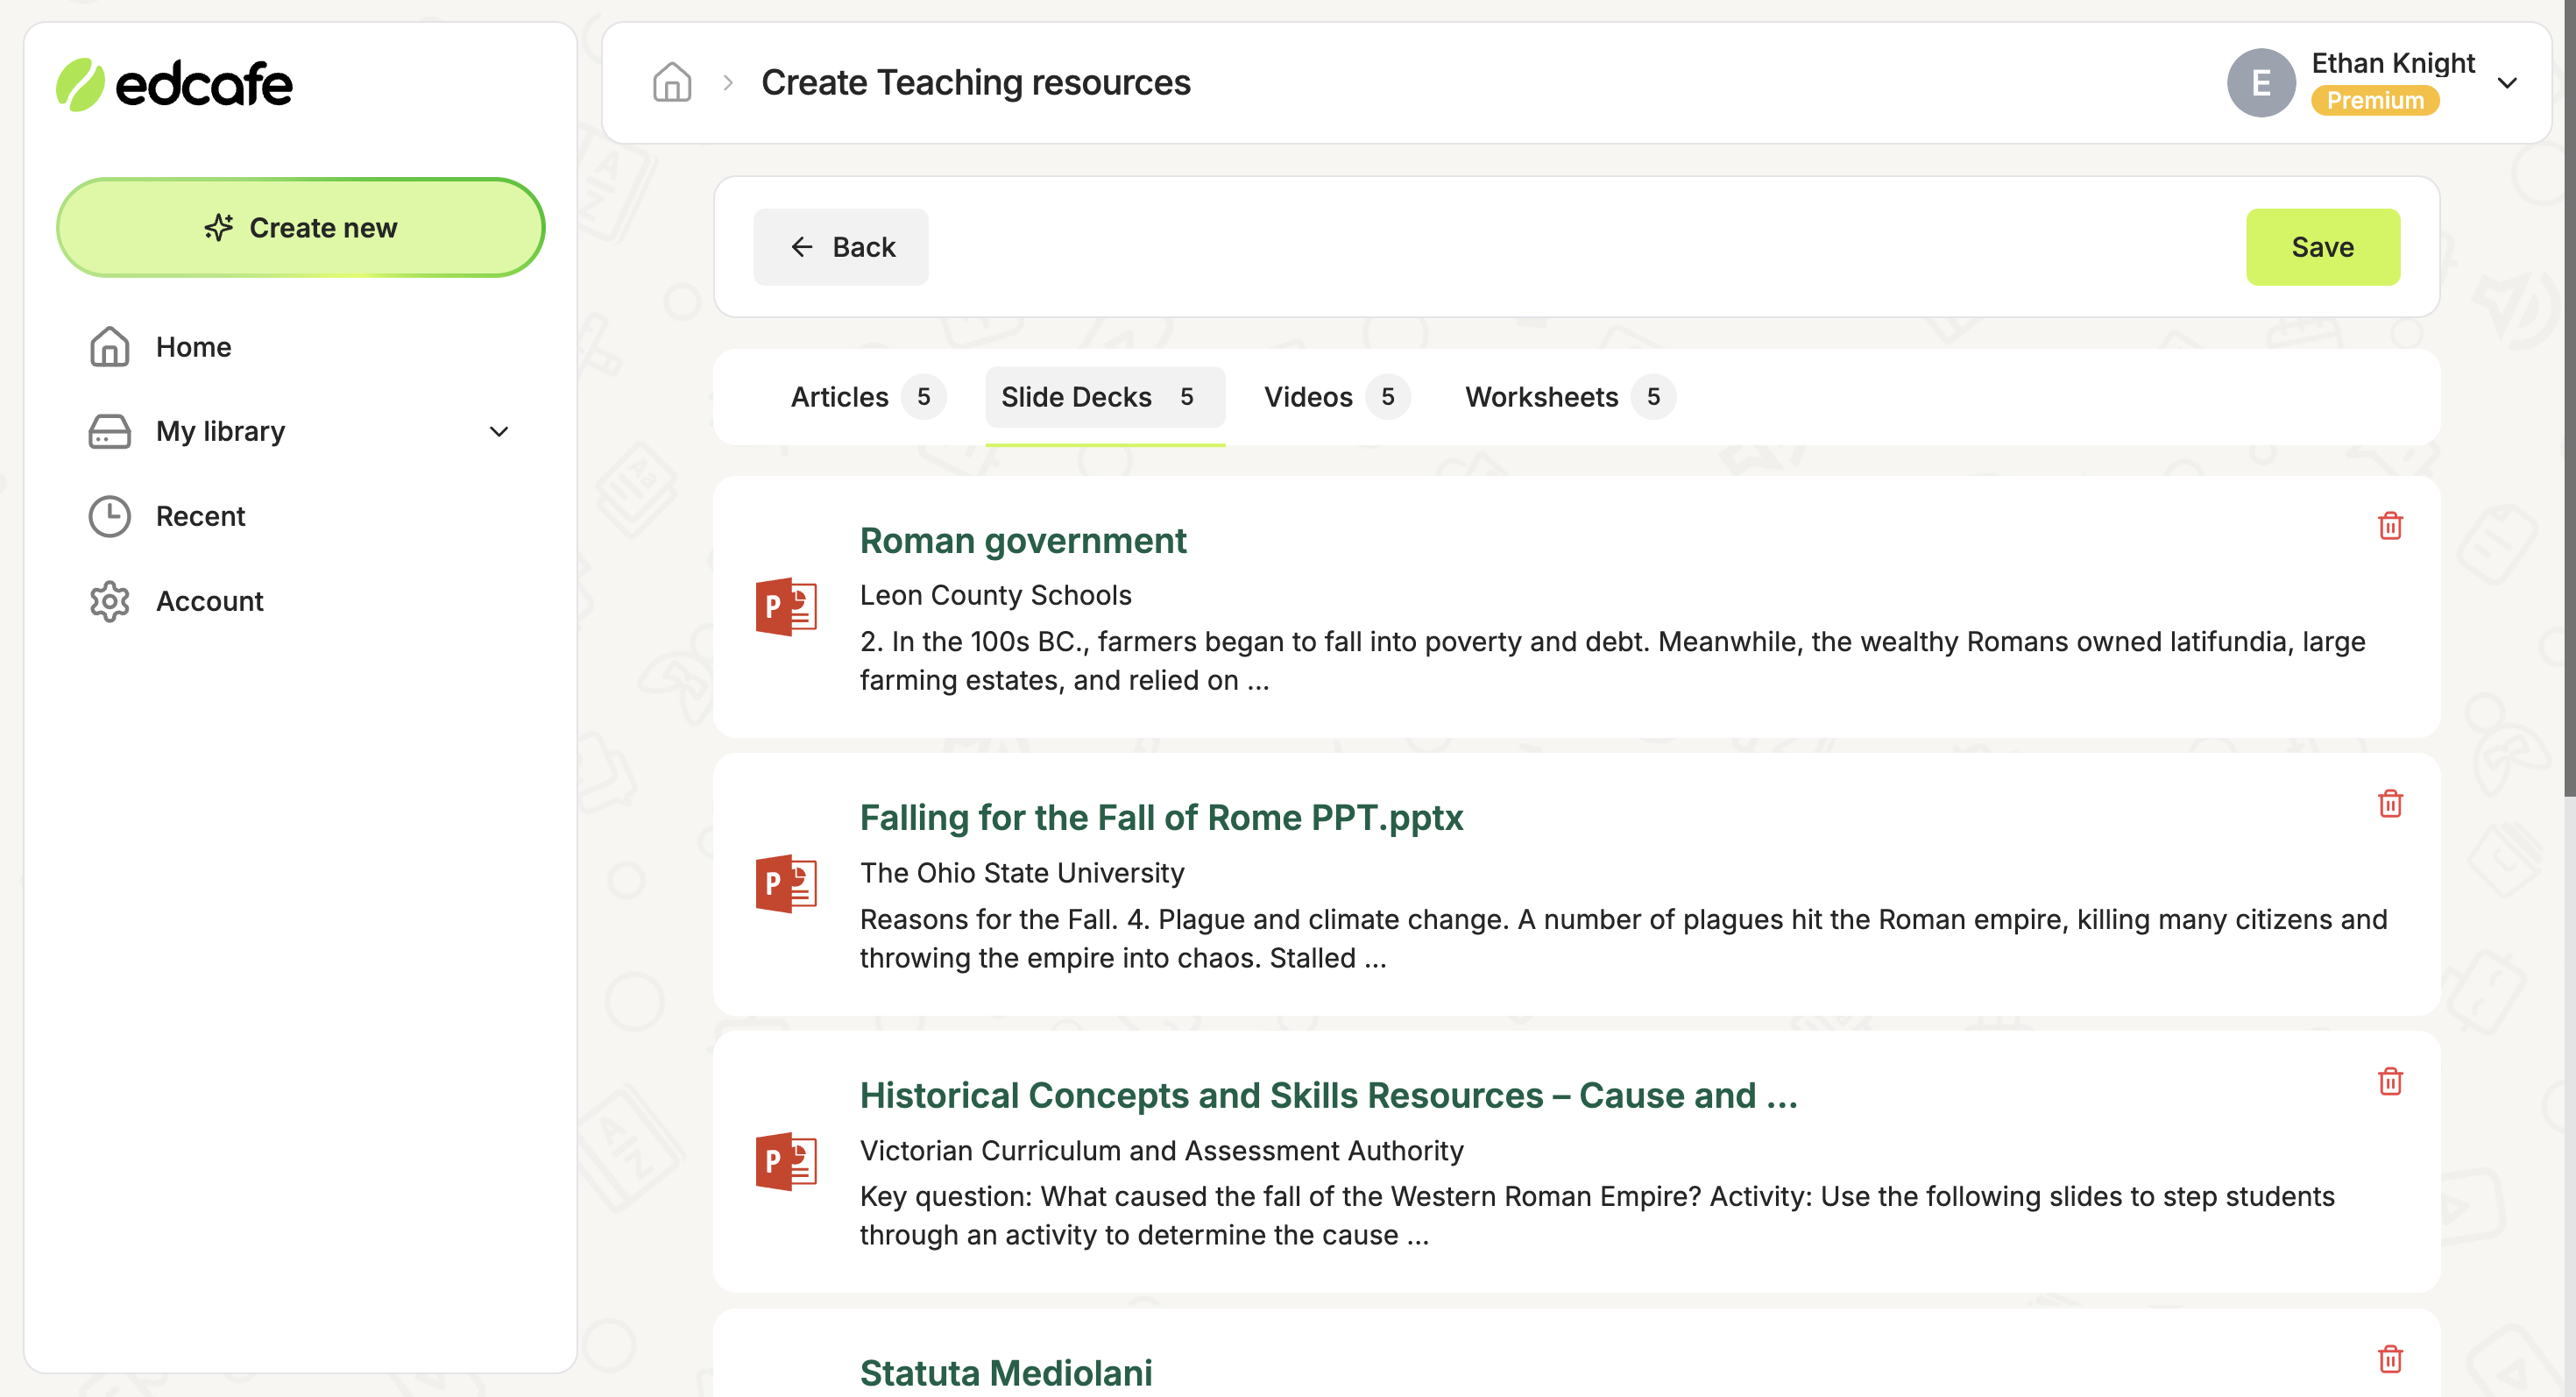Open the Ethan Knight account dropdown

click(2507, 82)
